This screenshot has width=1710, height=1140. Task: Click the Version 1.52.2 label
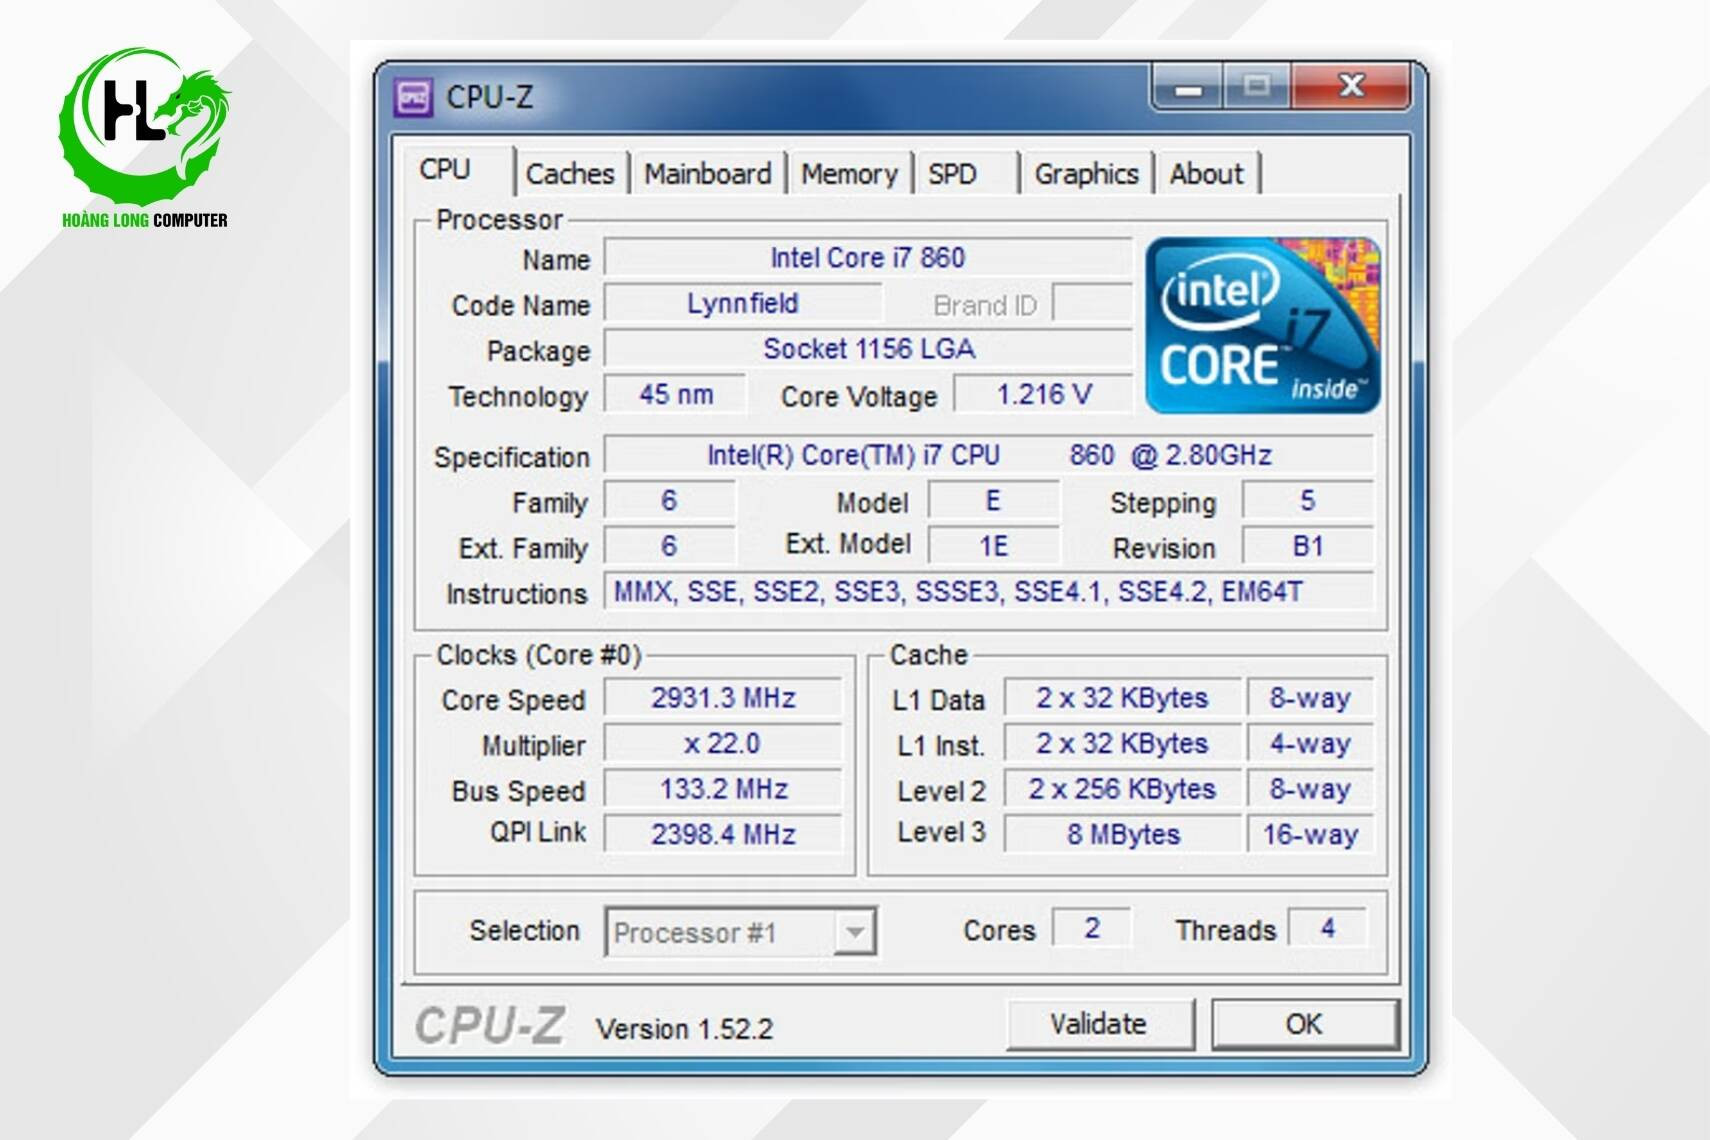(x=684, y=1029)
